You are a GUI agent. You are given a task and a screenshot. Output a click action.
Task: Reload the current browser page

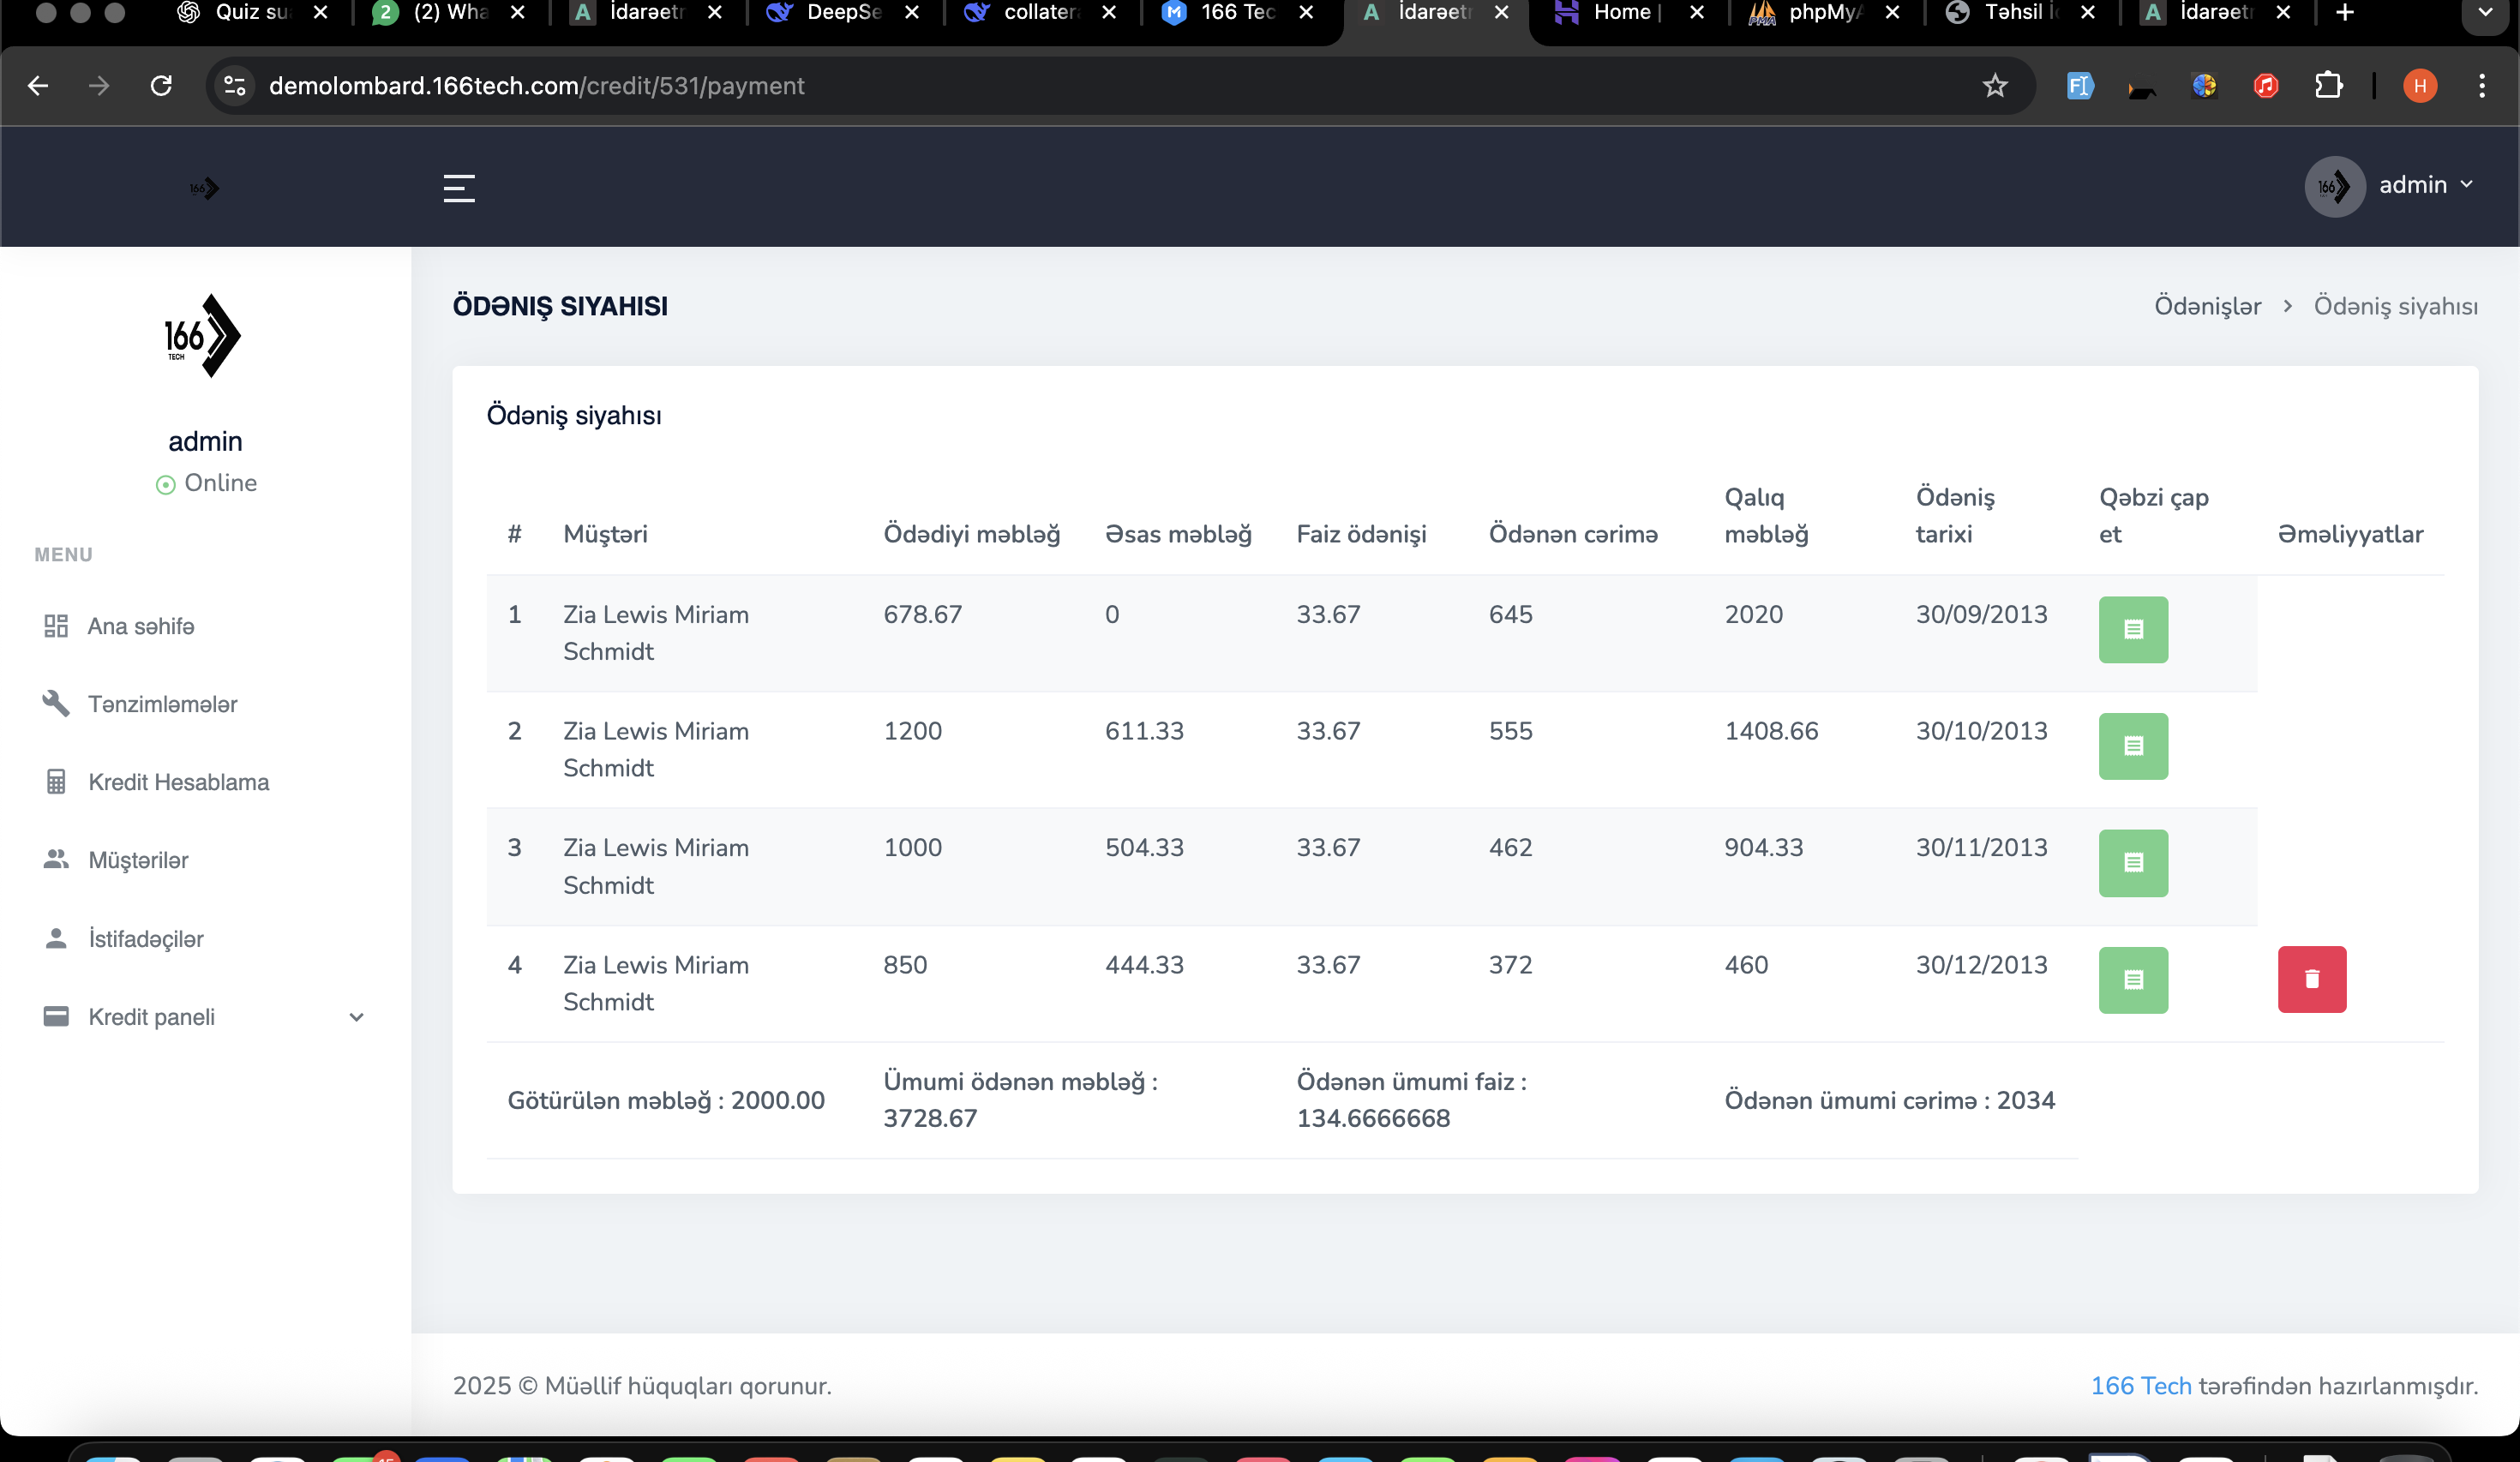pyautogui.click(x=161, y=86)
